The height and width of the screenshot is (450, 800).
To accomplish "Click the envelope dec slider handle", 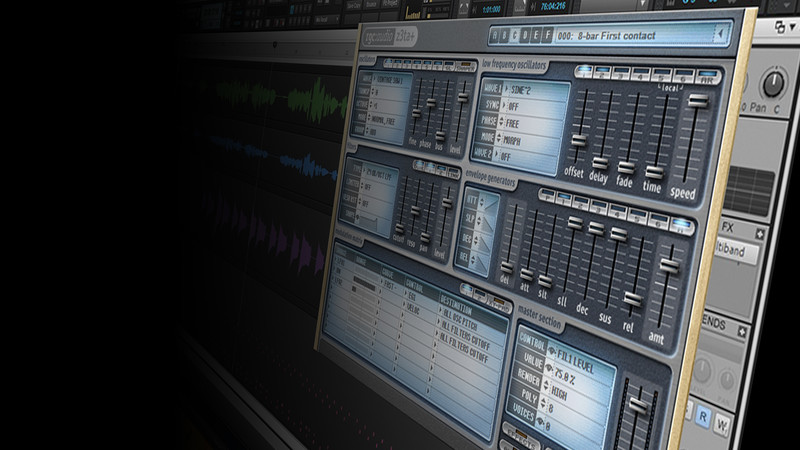I will point(596,228).
